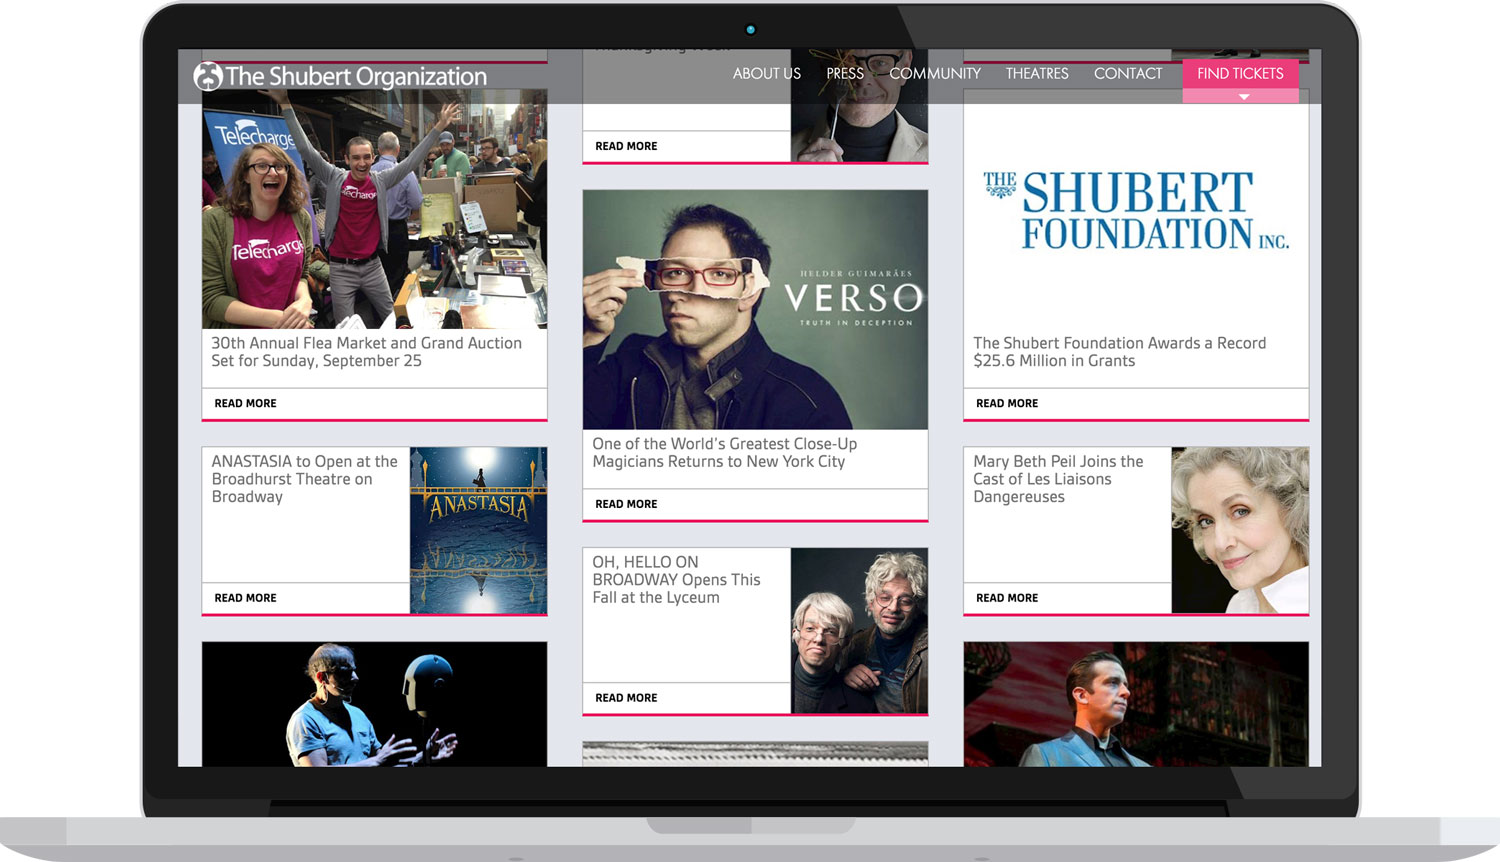1500x862 pixels.
Task: Read more about Les Liaisons Dangereuses casting
Action: pos(1006,598)
